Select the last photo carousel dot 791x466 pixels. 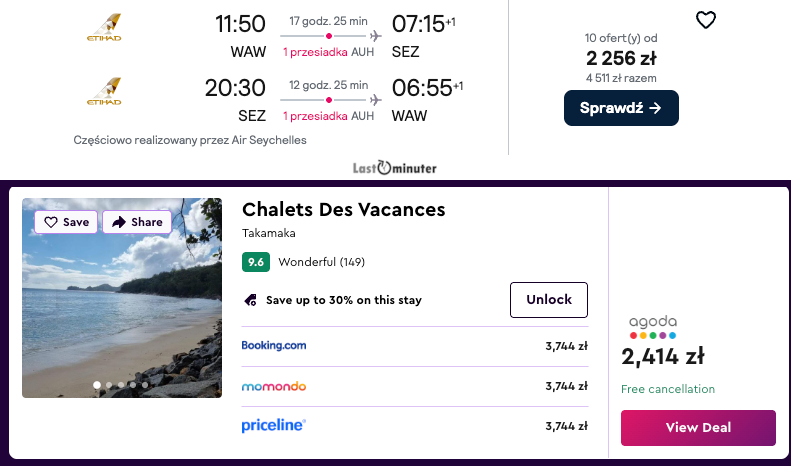point(145,385)
